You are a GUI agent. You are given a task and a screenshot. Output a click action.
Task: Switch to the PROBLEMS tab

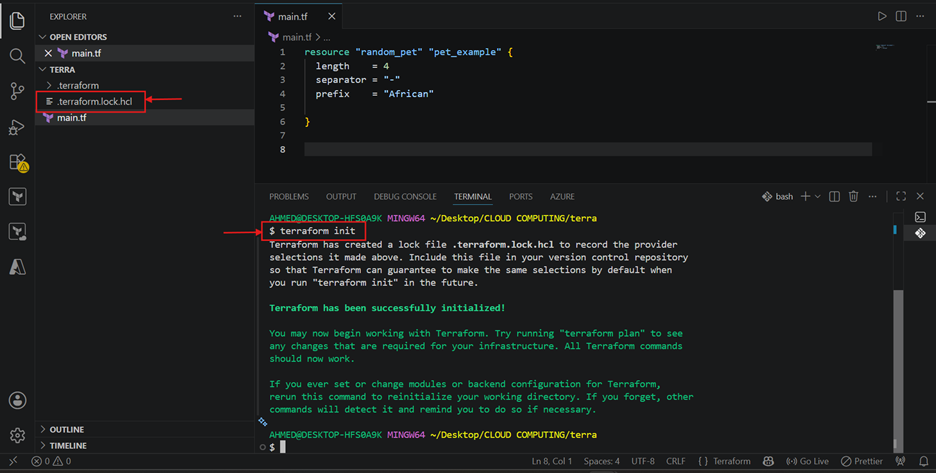point(289,196)
